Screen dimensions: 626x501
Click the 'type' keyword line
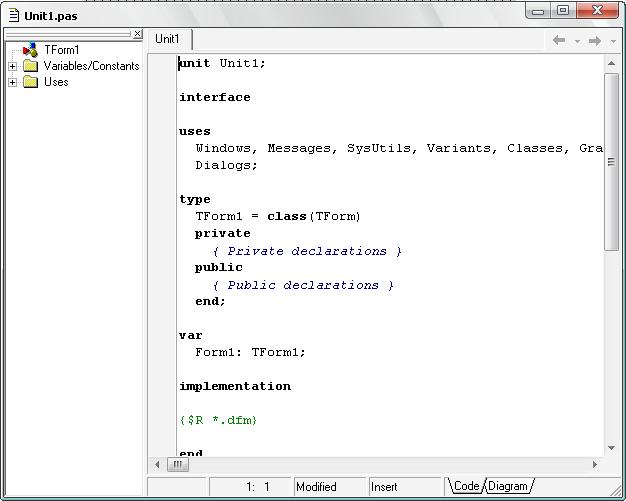point(195,200)
